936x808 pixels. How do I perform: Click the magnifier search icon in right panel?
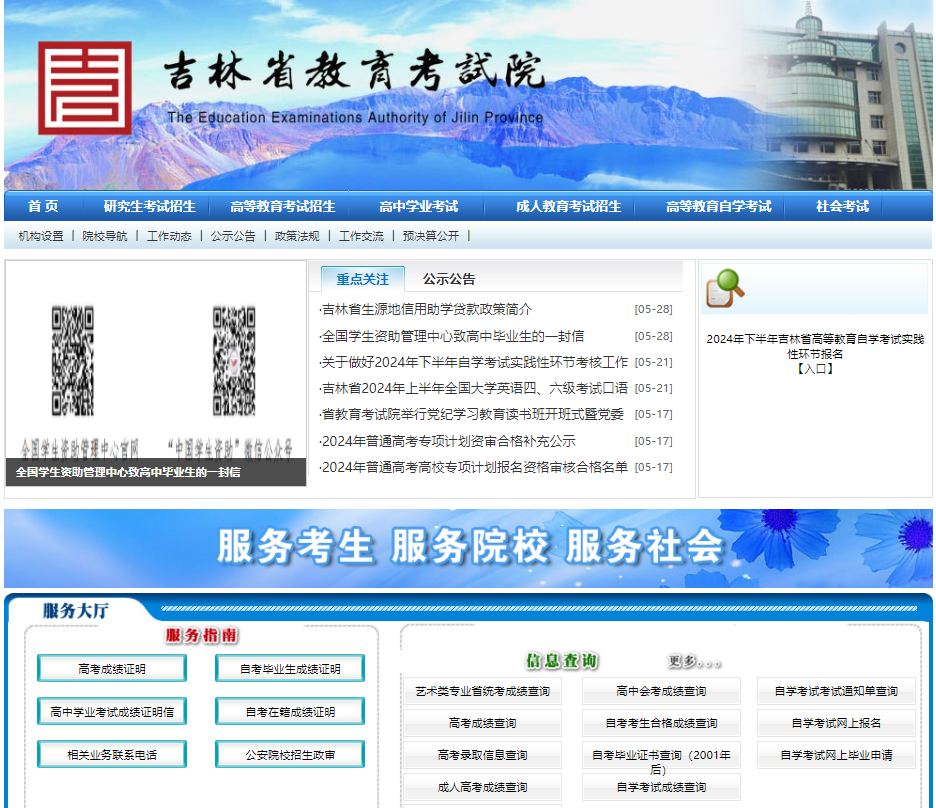pos(725,288)
